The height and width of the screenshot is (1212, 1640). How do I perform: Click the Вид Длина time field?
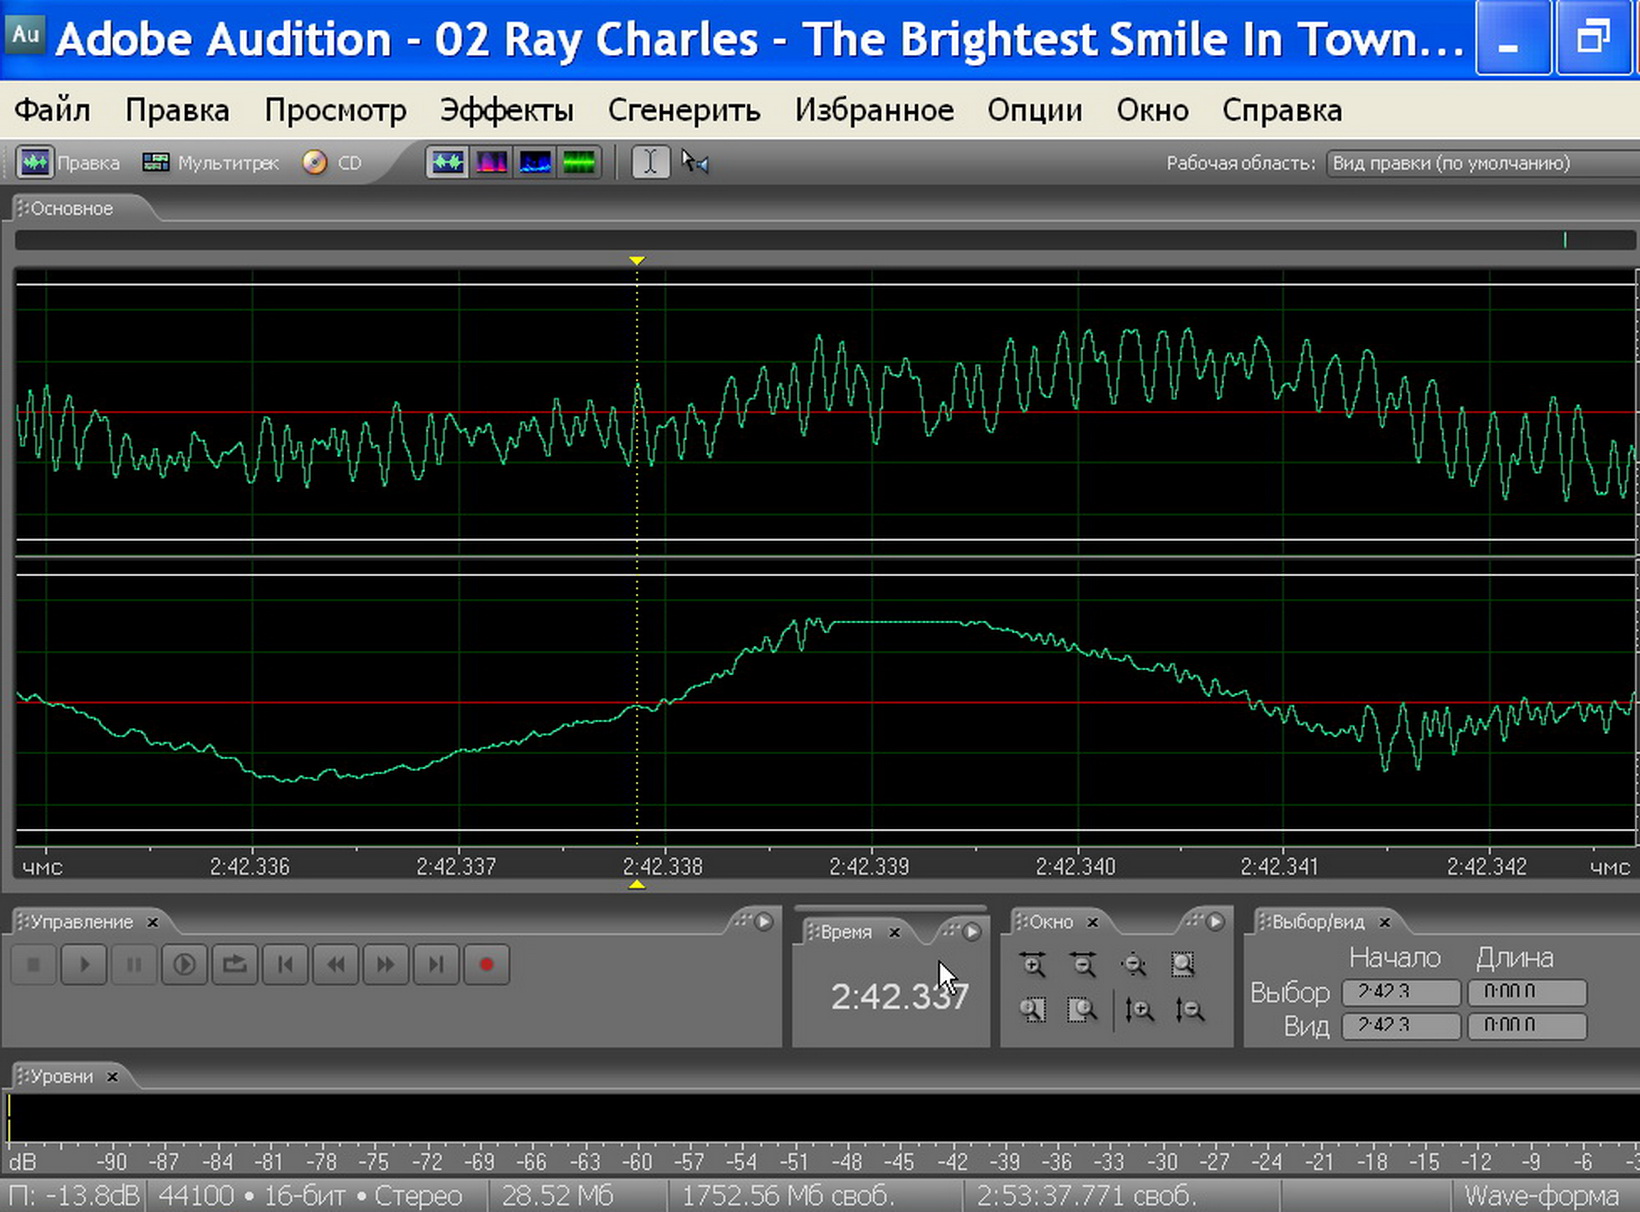pyautogui.click(x=1527, y=1025)
